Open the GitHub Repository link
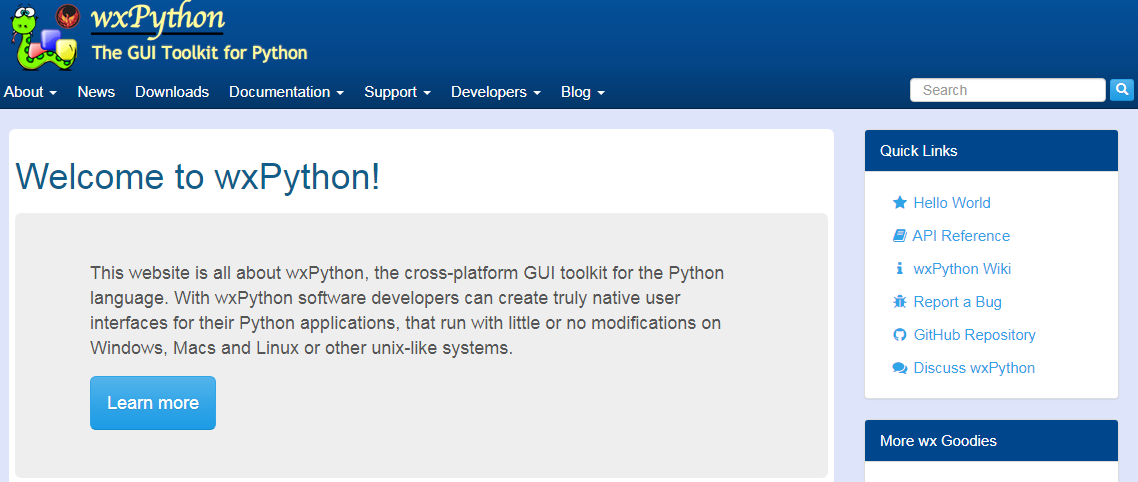The image size is (1138, 482). tap(974, 335)
